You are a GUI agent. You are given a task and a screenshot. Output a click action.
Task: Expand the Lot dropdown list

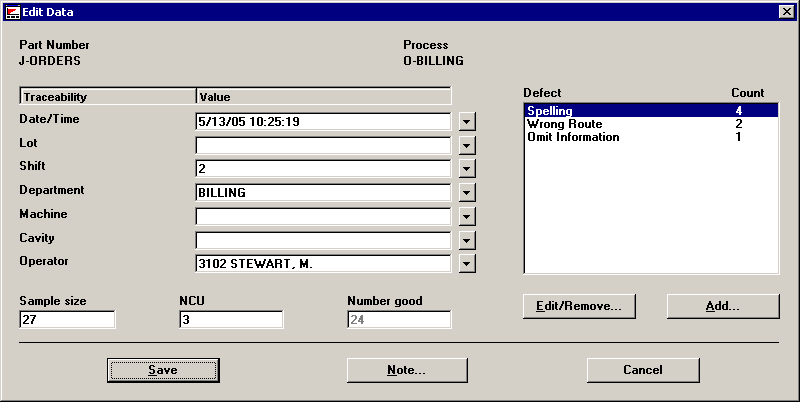tap(467, 145)
